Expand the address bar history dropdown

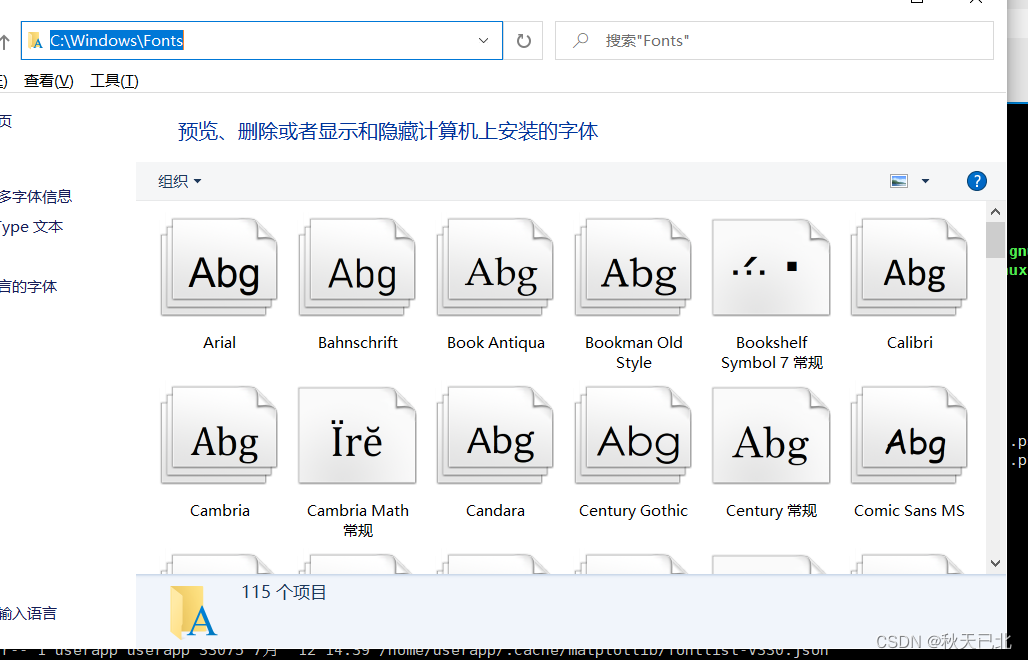tap(483, 41)
